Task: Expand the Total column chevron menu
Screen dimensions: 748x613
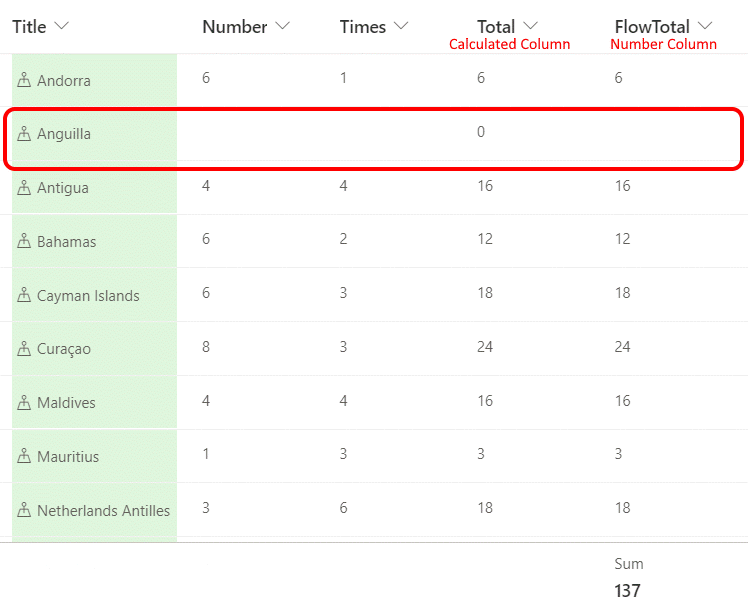Action: click(531, 27)
